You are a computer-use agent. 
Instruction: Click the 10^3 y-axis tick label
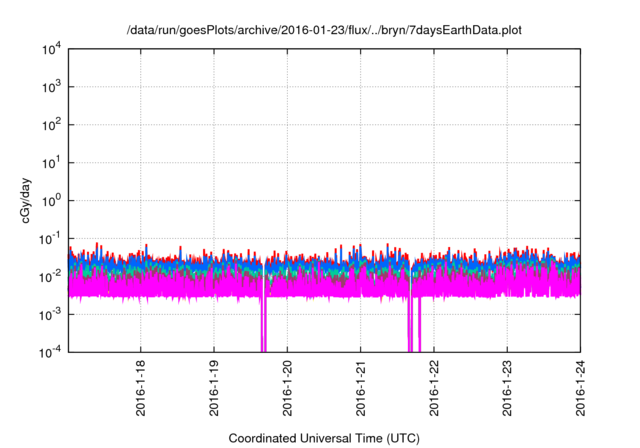(x=51, y=87)
